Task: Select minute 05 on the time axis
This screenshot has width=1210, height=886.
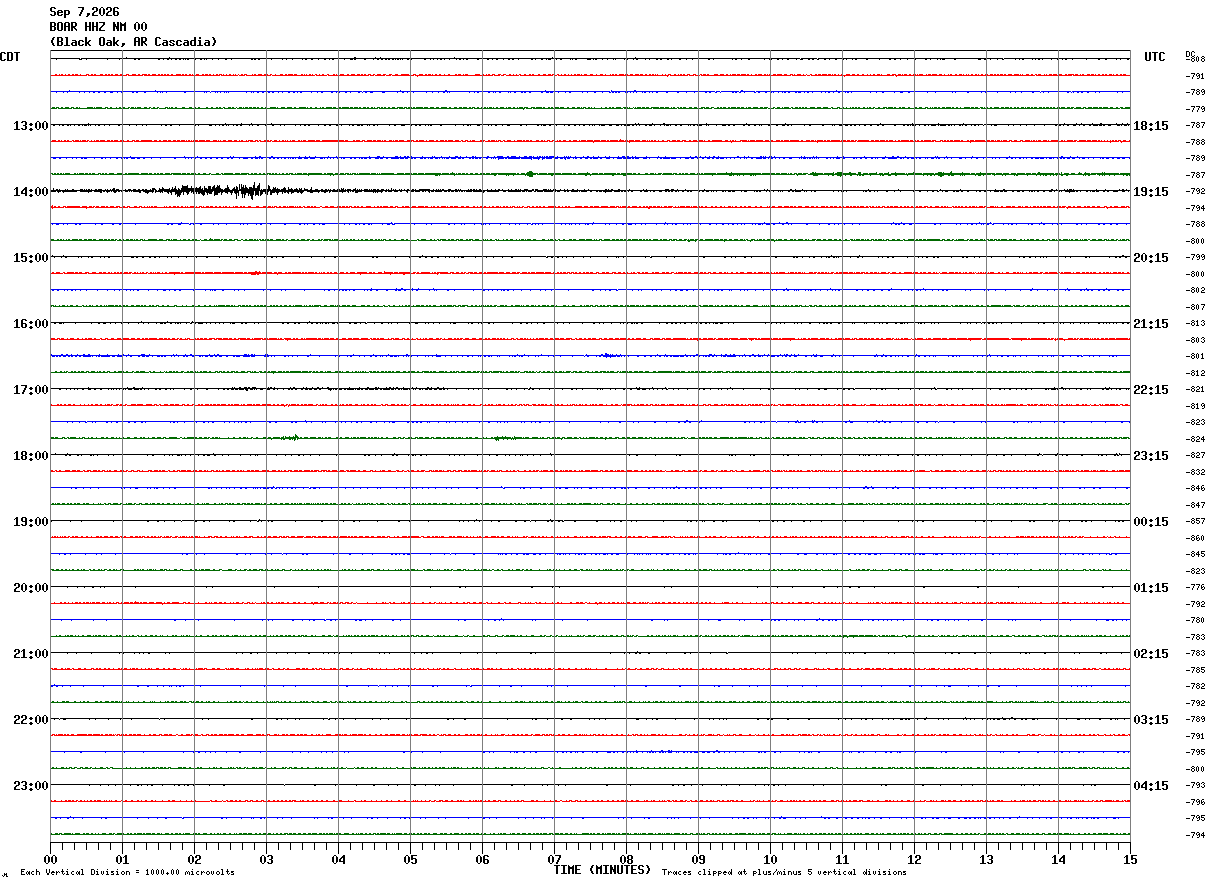Action: [410, 859]
